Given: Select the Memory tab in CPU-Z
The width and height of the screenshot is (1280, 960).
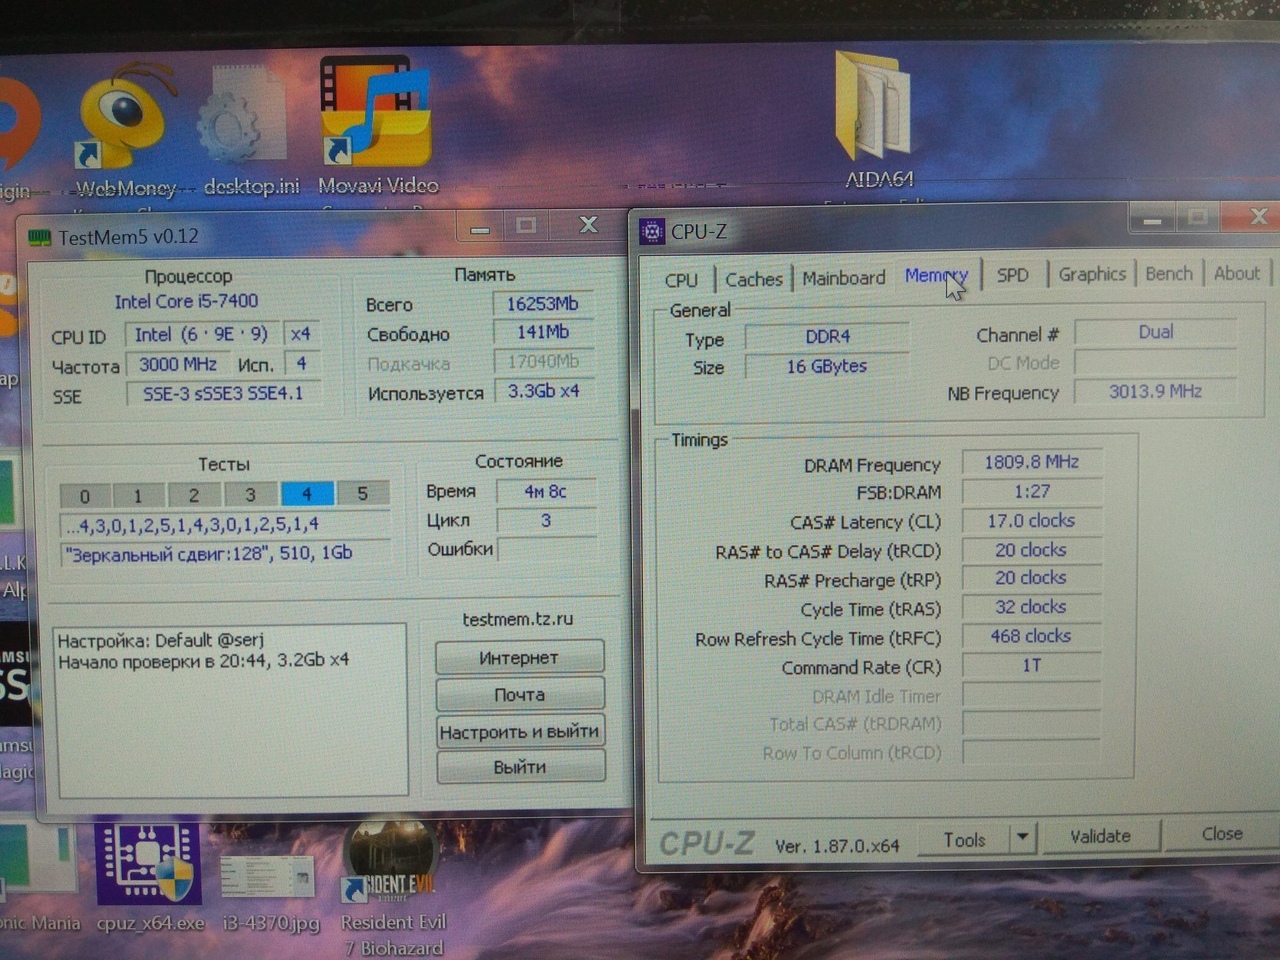Looking at the screenshot, I should pos(936,275).
